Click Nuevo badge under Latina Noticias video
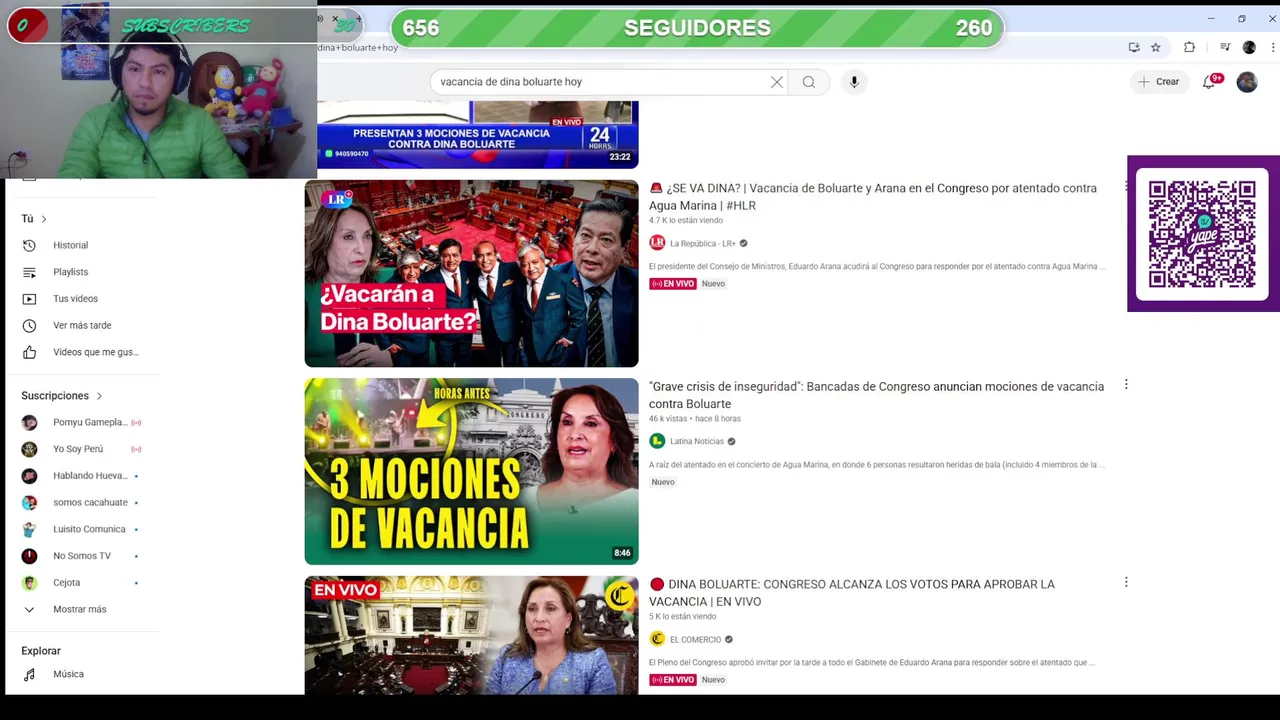 pos(663,482)
